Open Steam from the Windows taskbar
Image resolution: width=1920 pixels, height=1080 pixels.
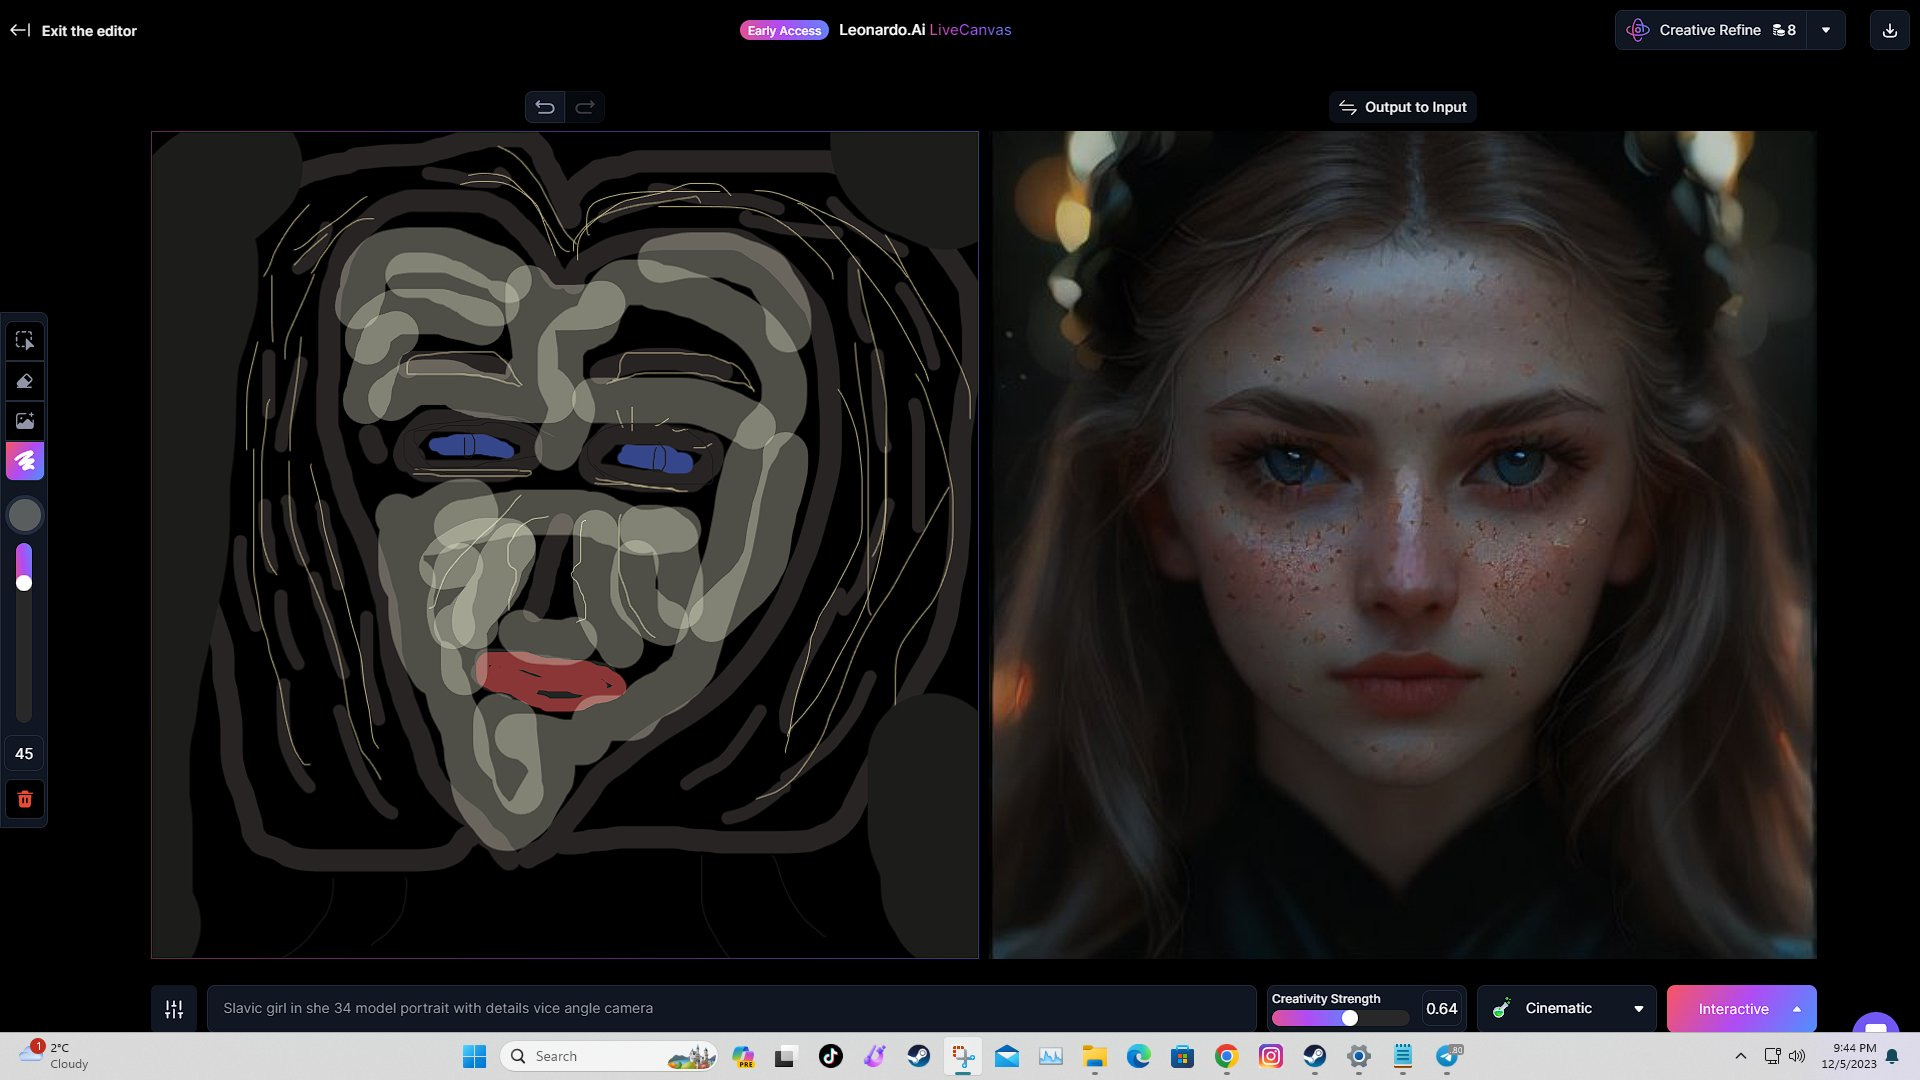(x=918, y=1056)
